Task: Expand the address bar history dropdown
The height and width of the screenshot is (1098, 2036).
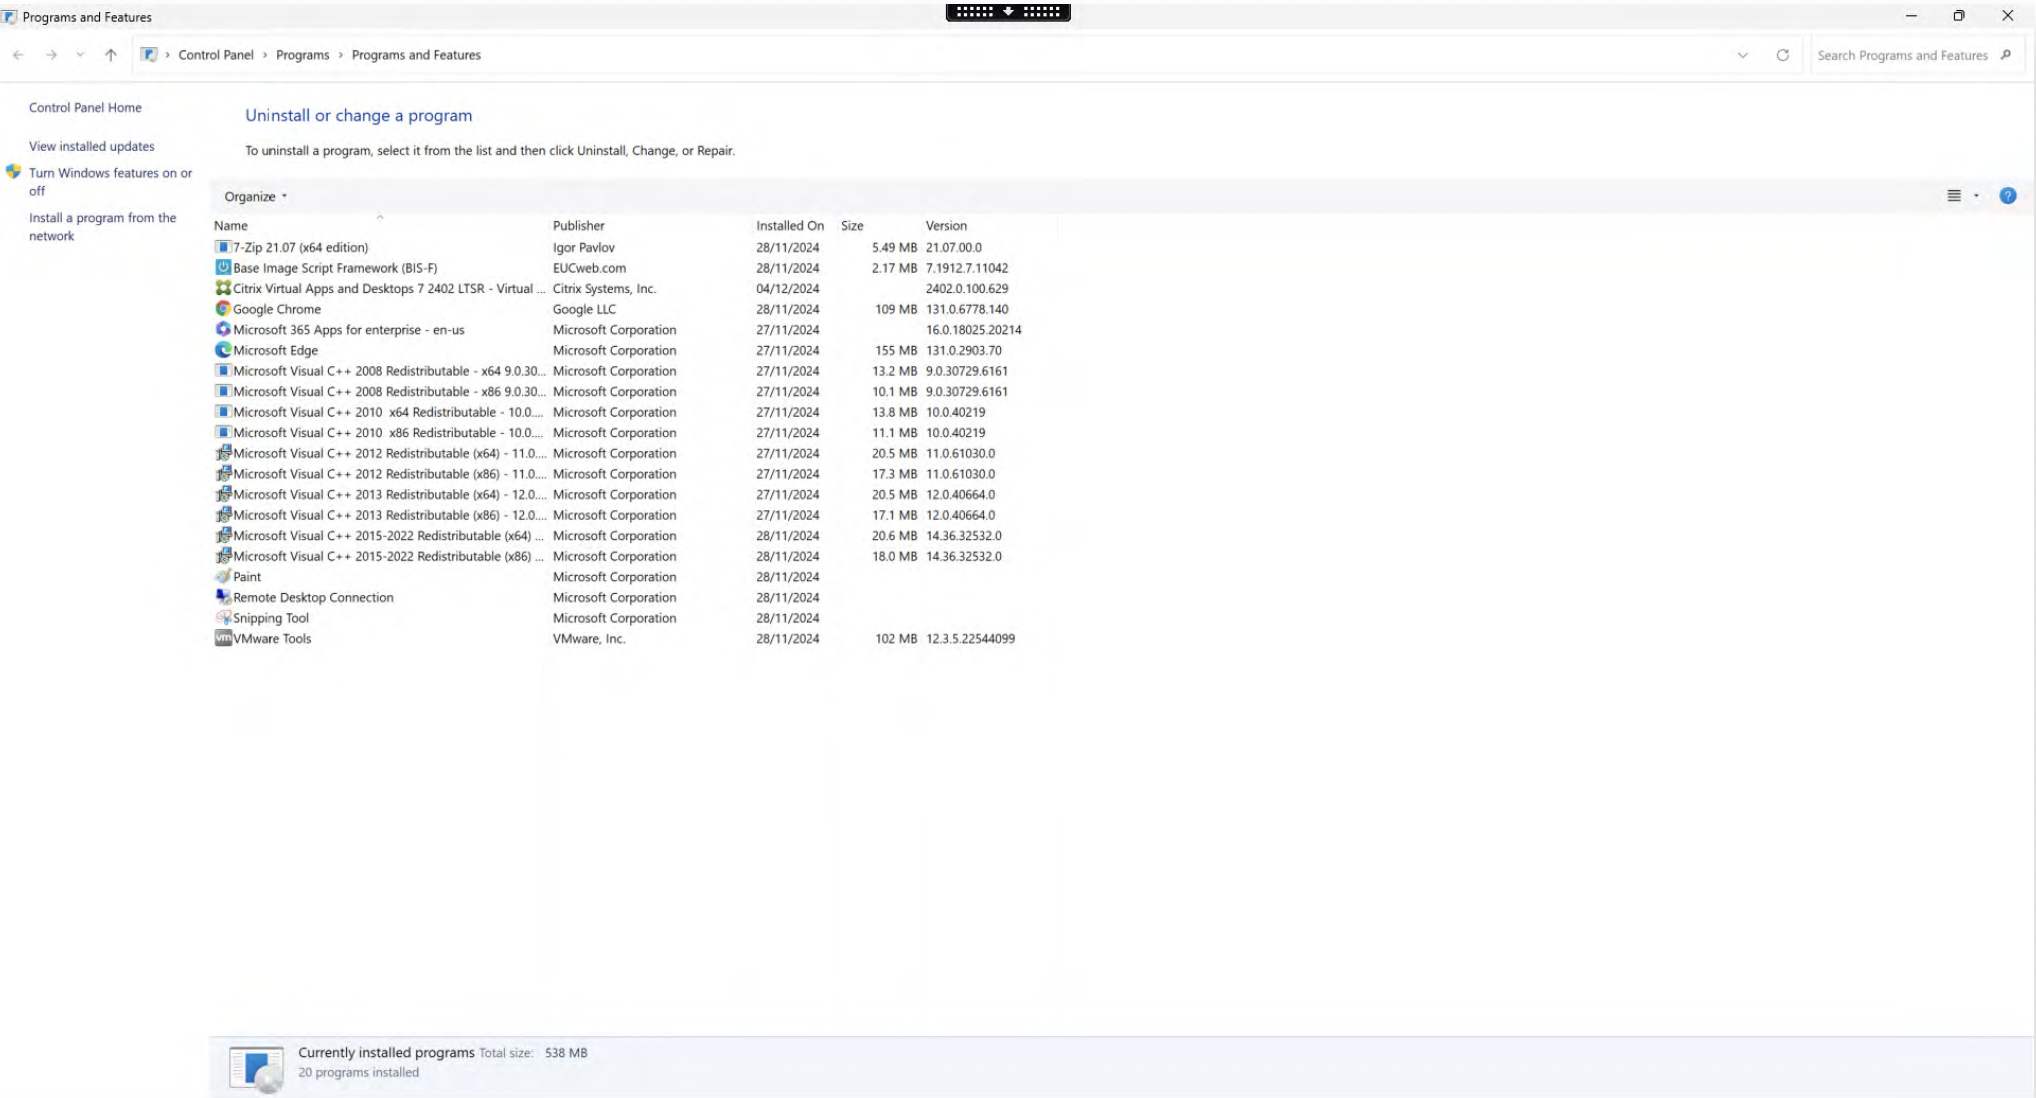Action: (x=1742, y=55)
